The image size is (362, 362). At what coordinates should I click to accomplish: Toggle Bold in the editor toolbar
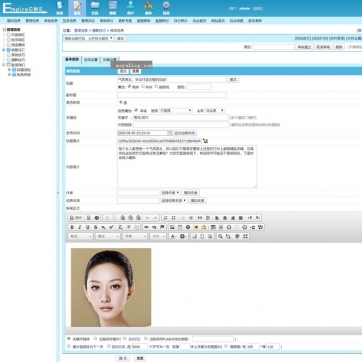(x=72, y=227)
